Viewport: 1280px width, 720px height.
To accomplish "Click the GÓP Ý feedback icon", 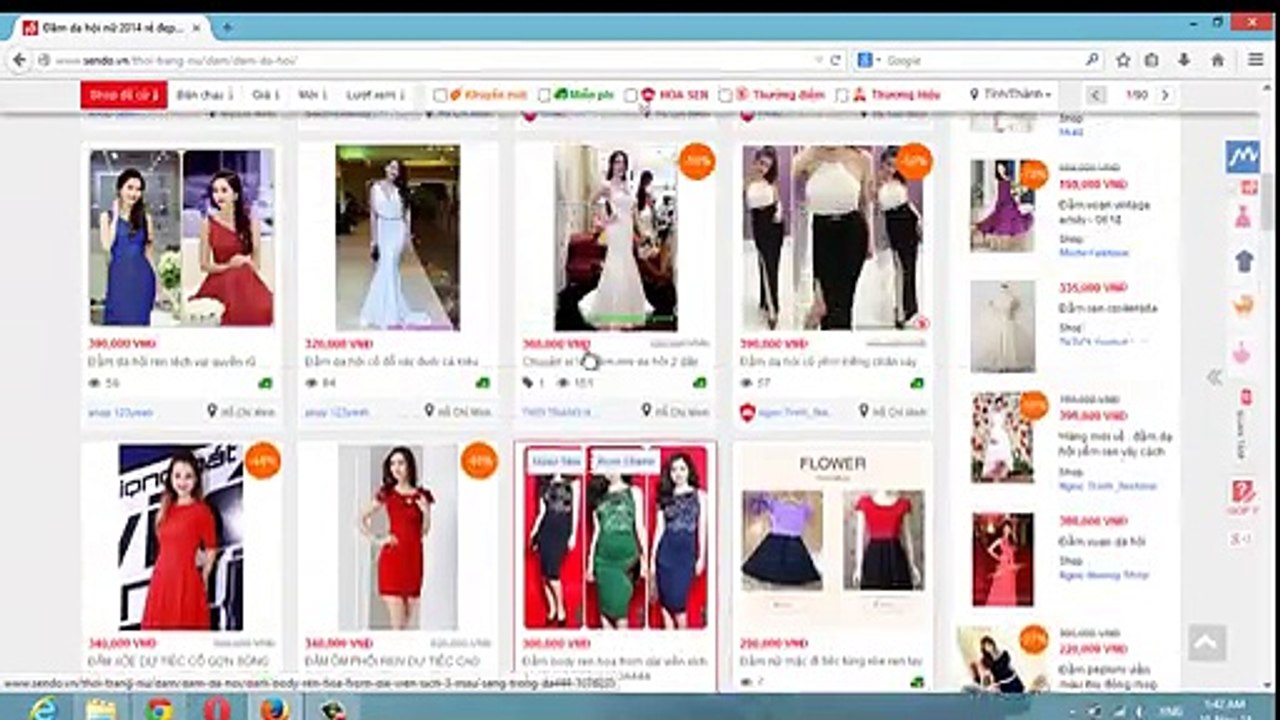I will point(1243,497).
